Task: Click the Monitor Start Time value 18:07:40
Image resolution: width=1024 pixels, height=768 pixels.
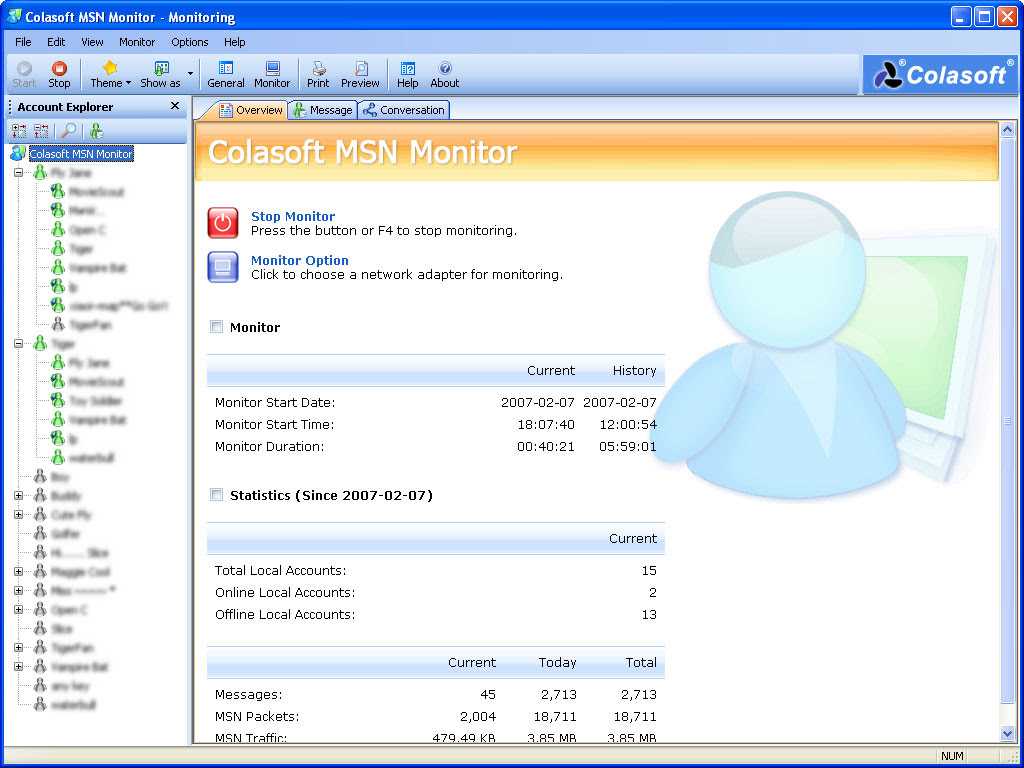Action: click(546, 424)
